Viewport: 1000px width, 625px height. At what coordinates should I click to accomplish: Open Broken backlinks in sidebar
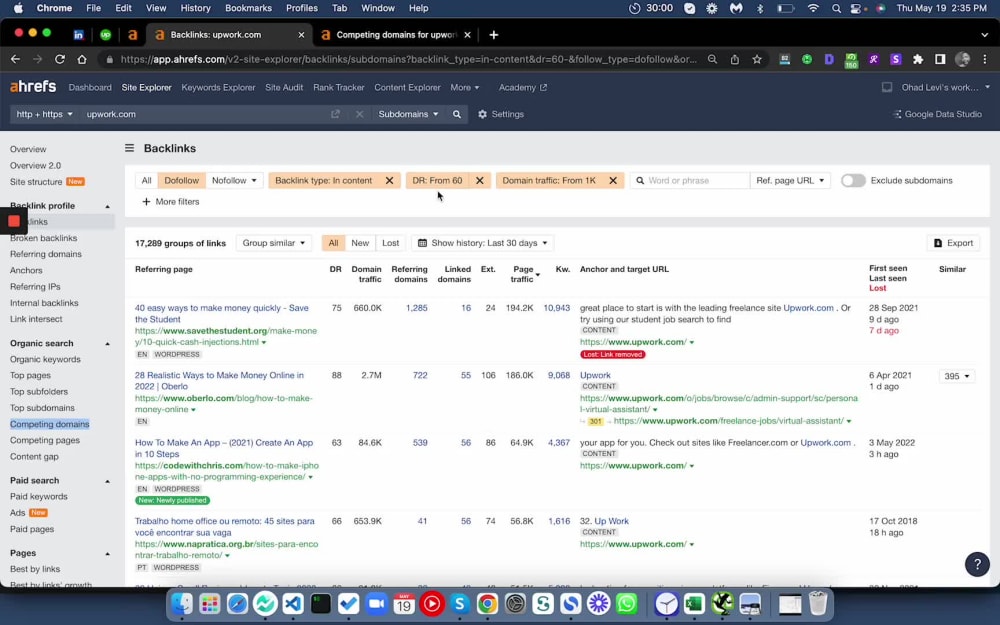tap(43, 238)
